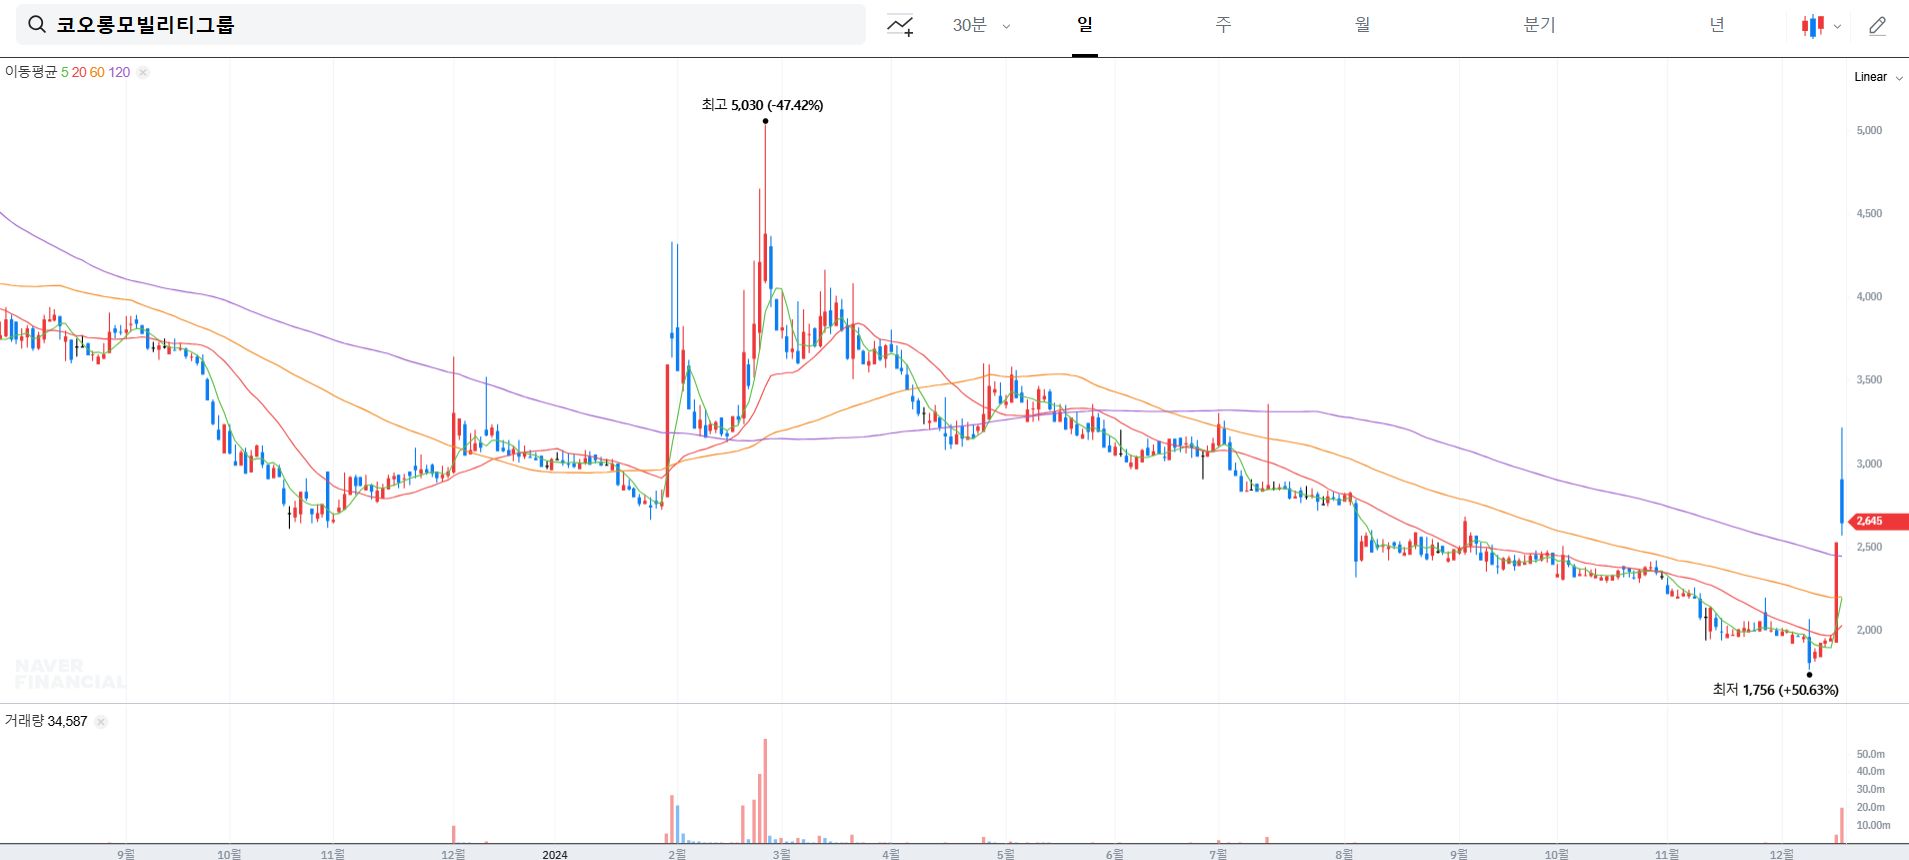The width and height of the screenshot is (1909, 860).
Task: Click moving average period 20
Action: [x=79, y=72]
